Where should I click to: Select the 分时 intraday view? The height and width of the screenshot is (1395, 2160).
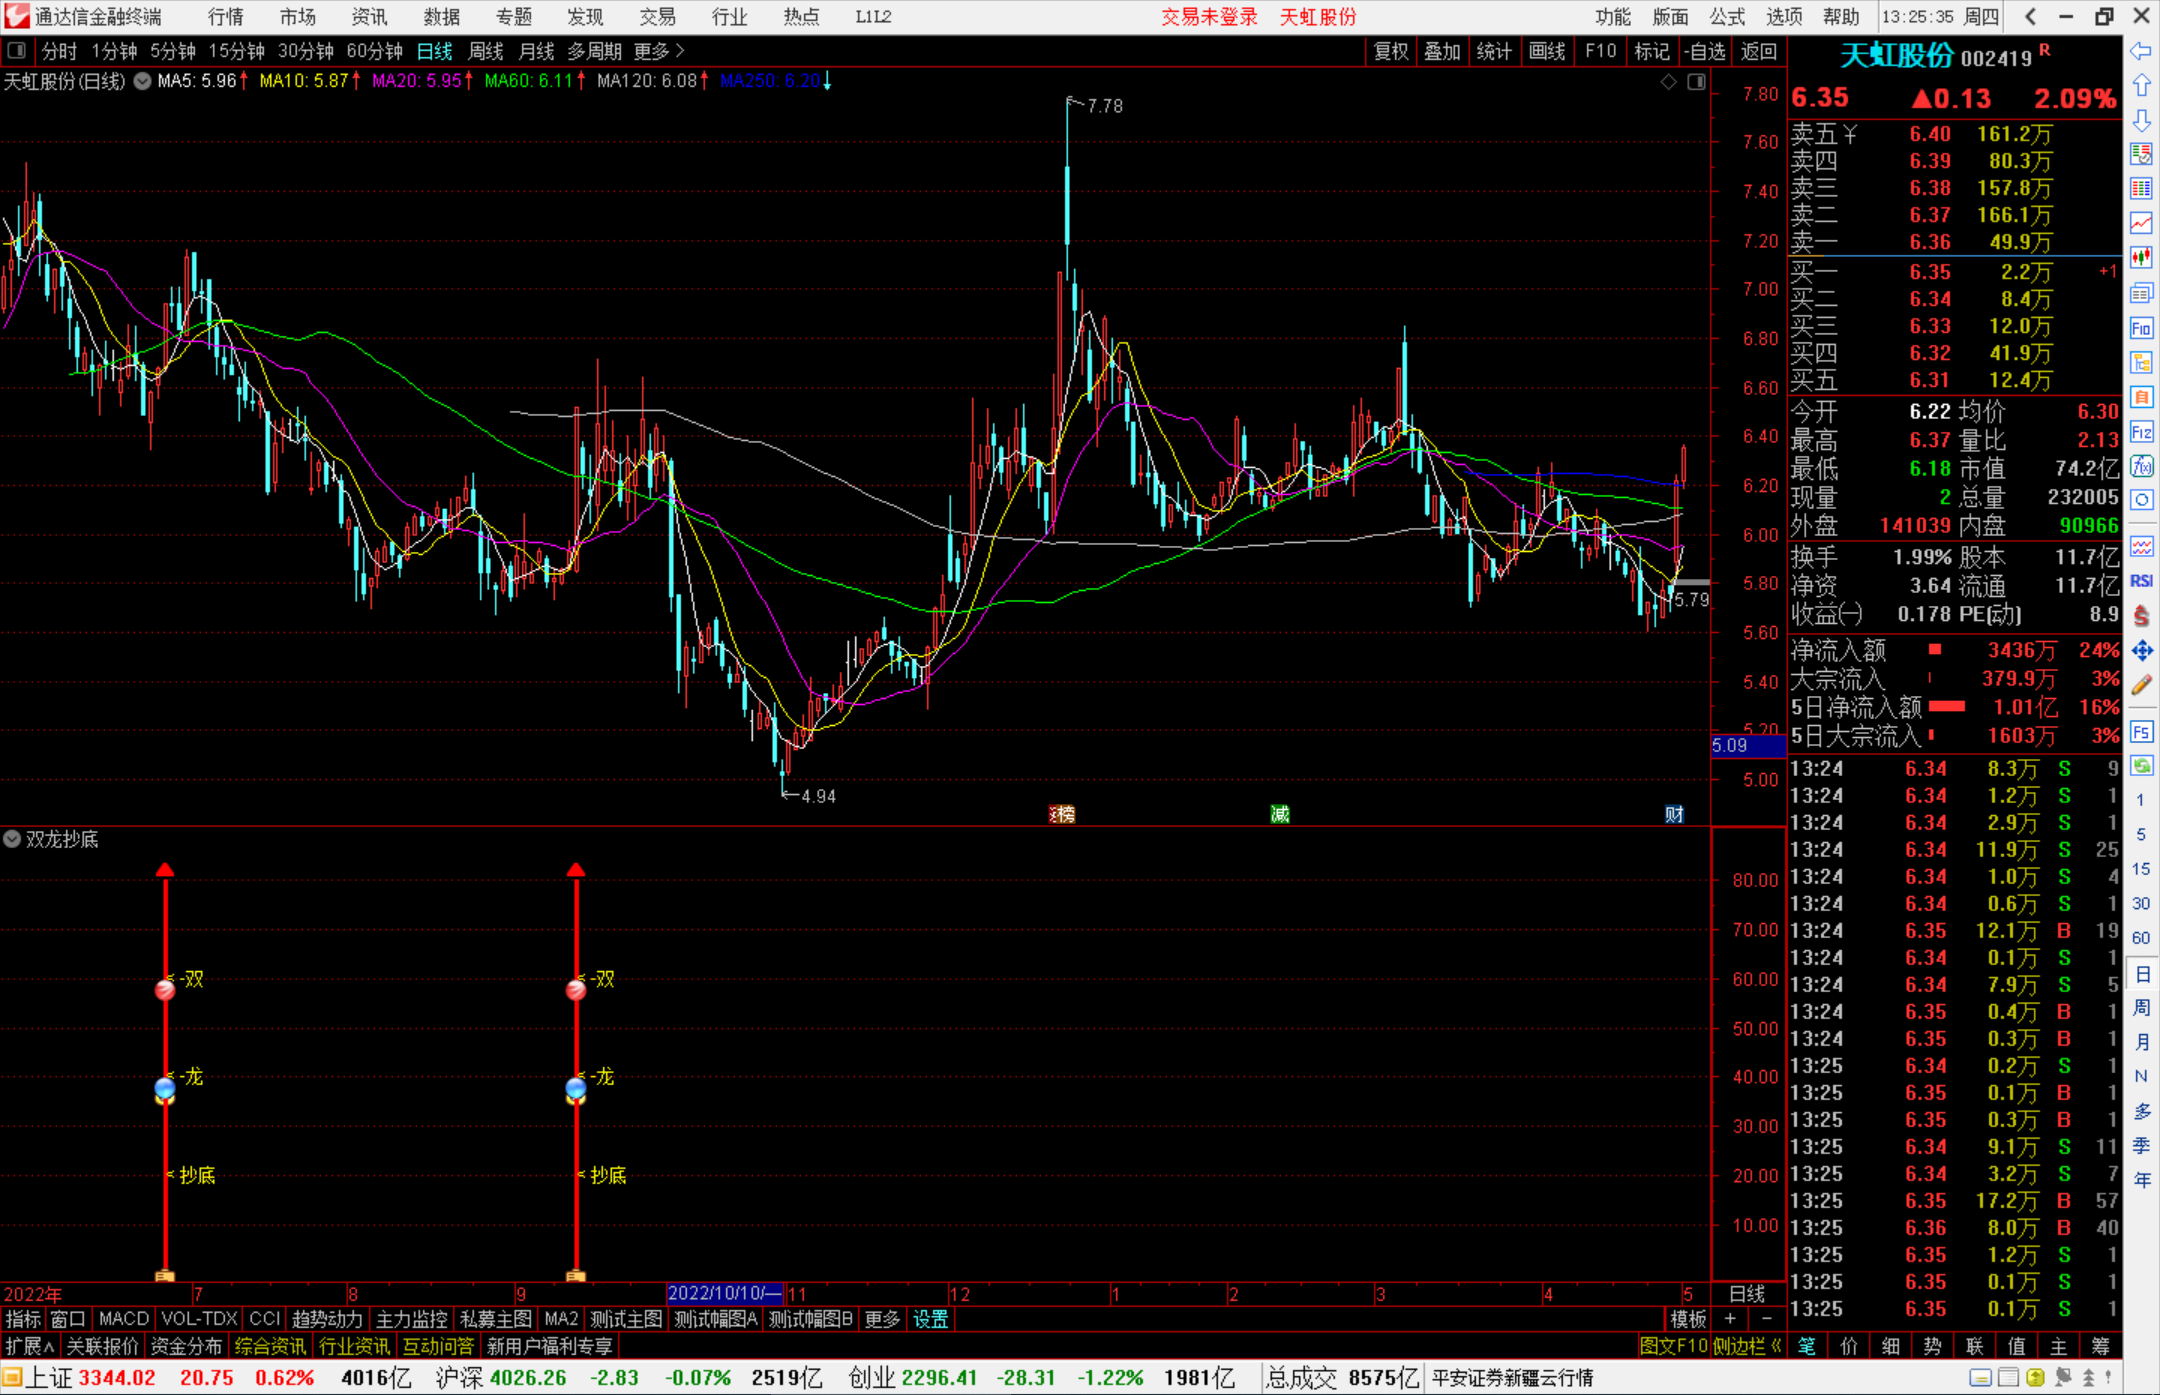coord(59,51)
